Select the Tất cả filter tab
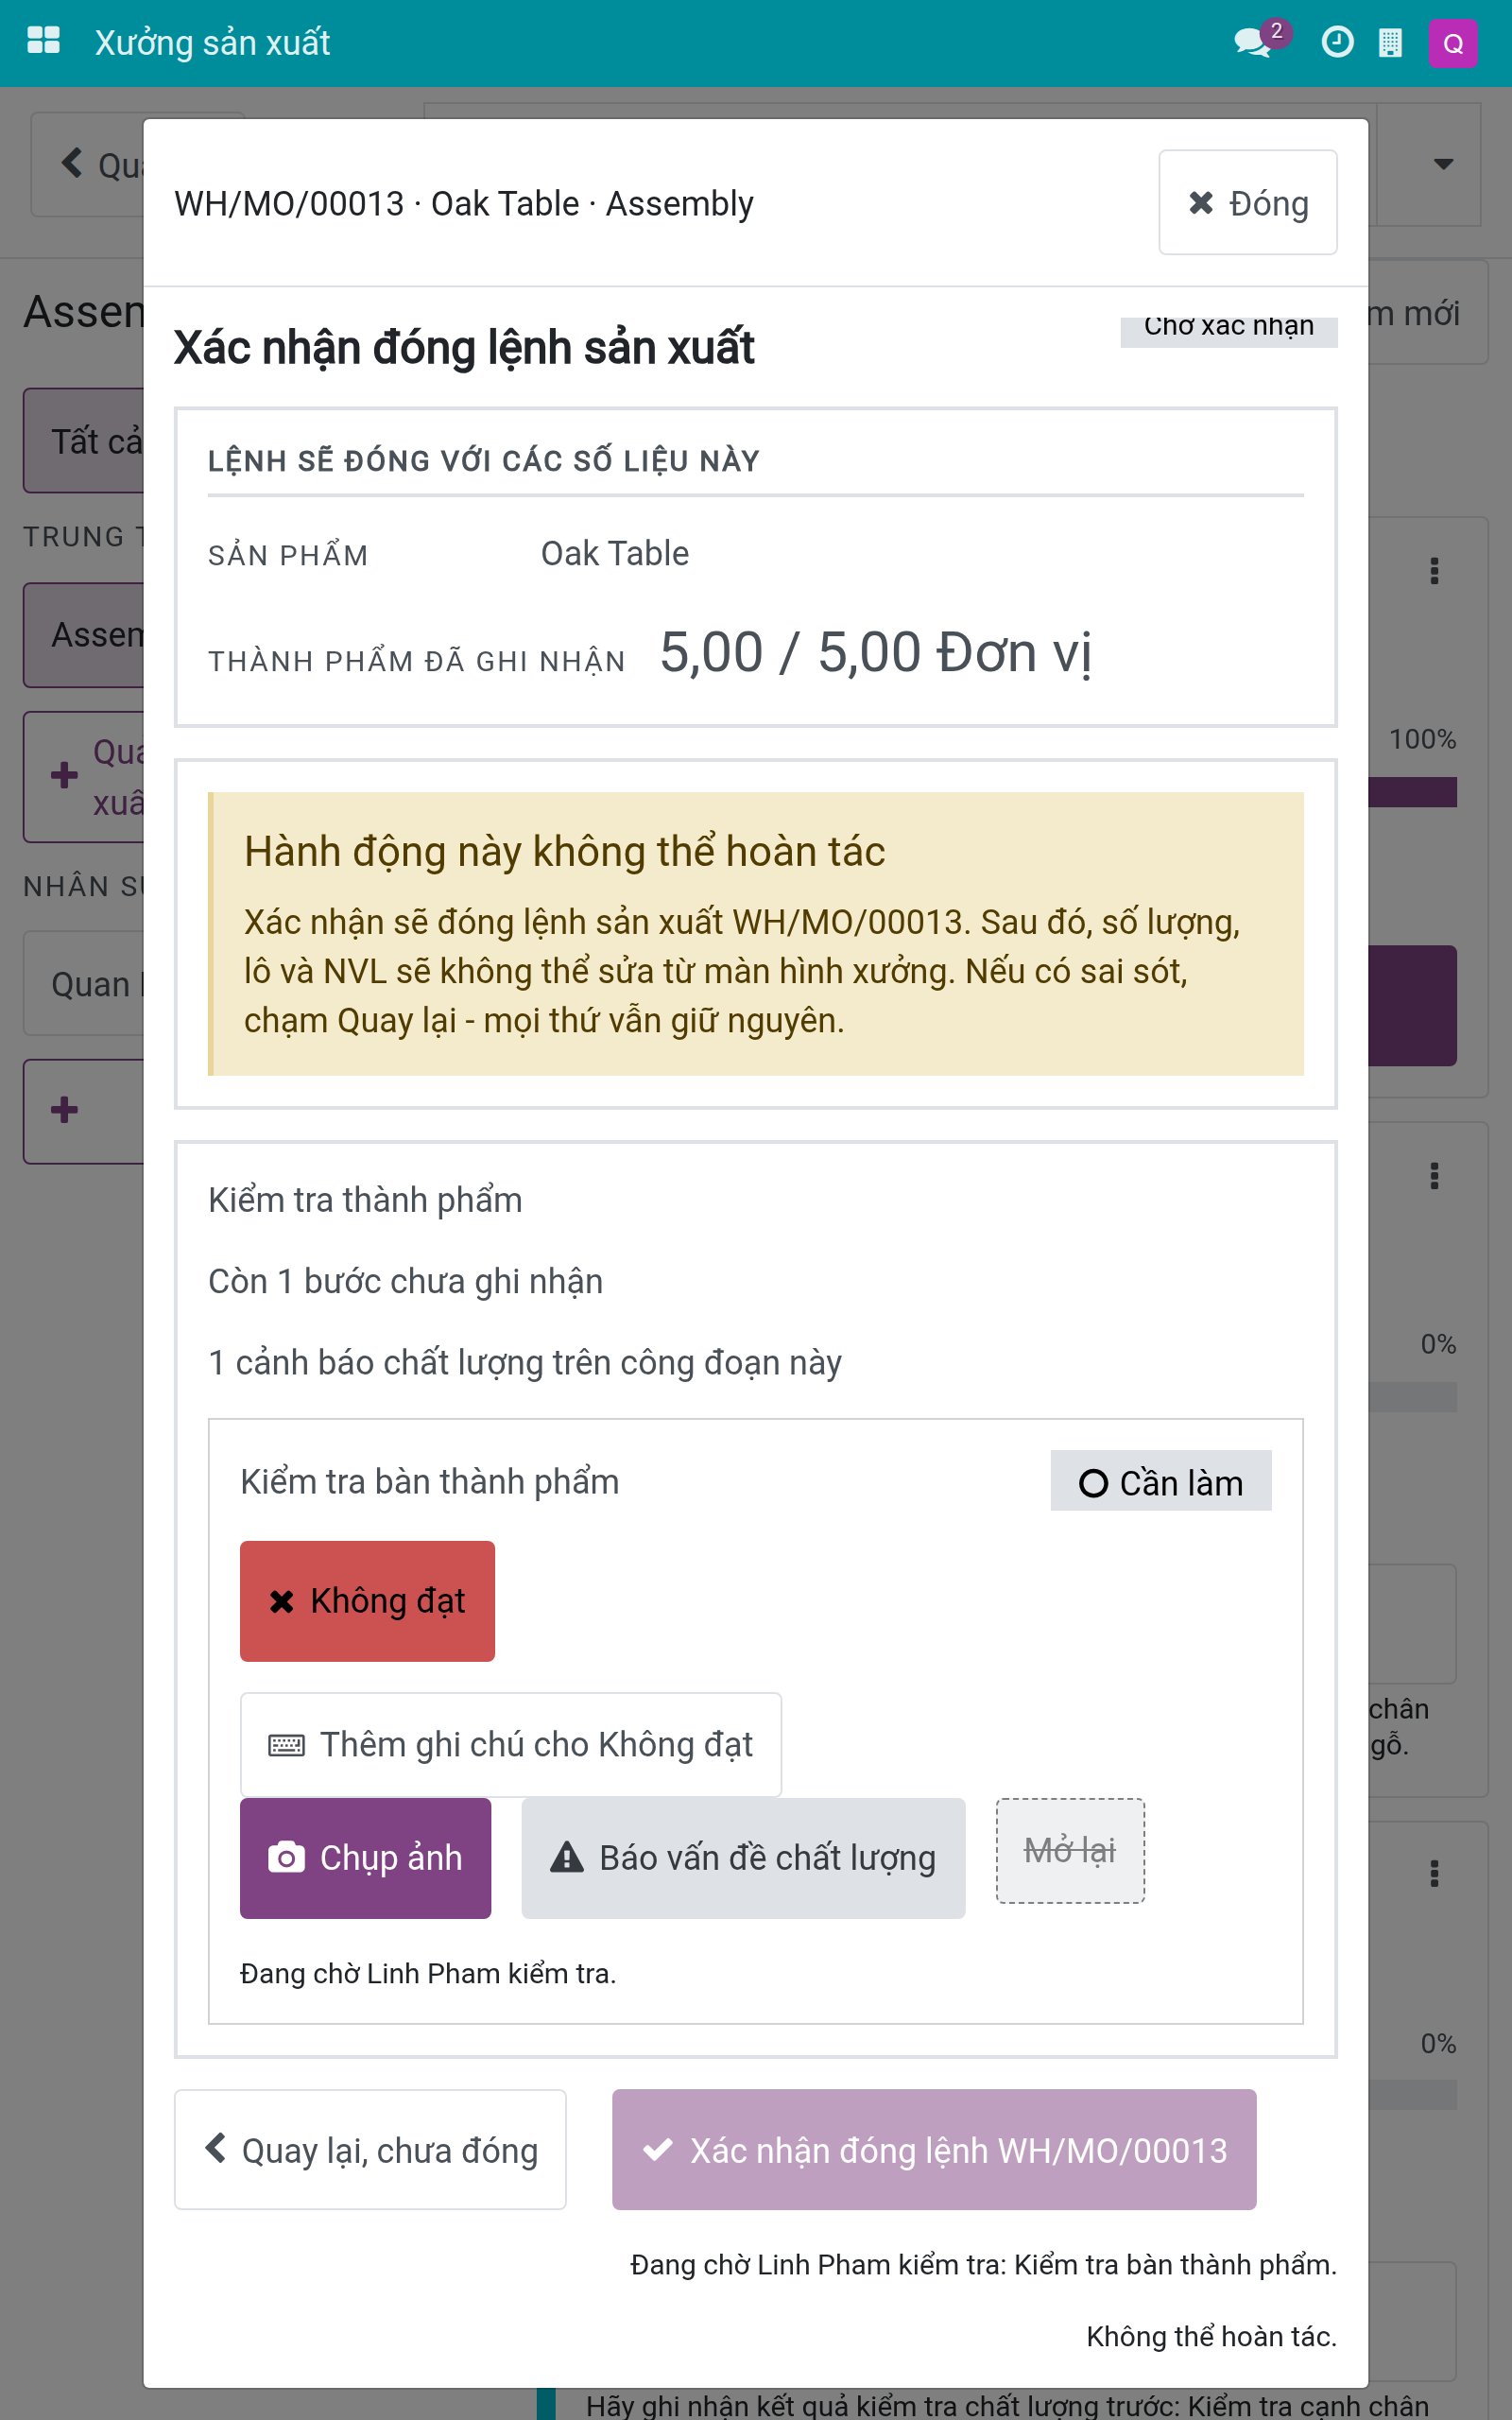The height and width of the screenshot is (2420, 1512). coord(85,441)
